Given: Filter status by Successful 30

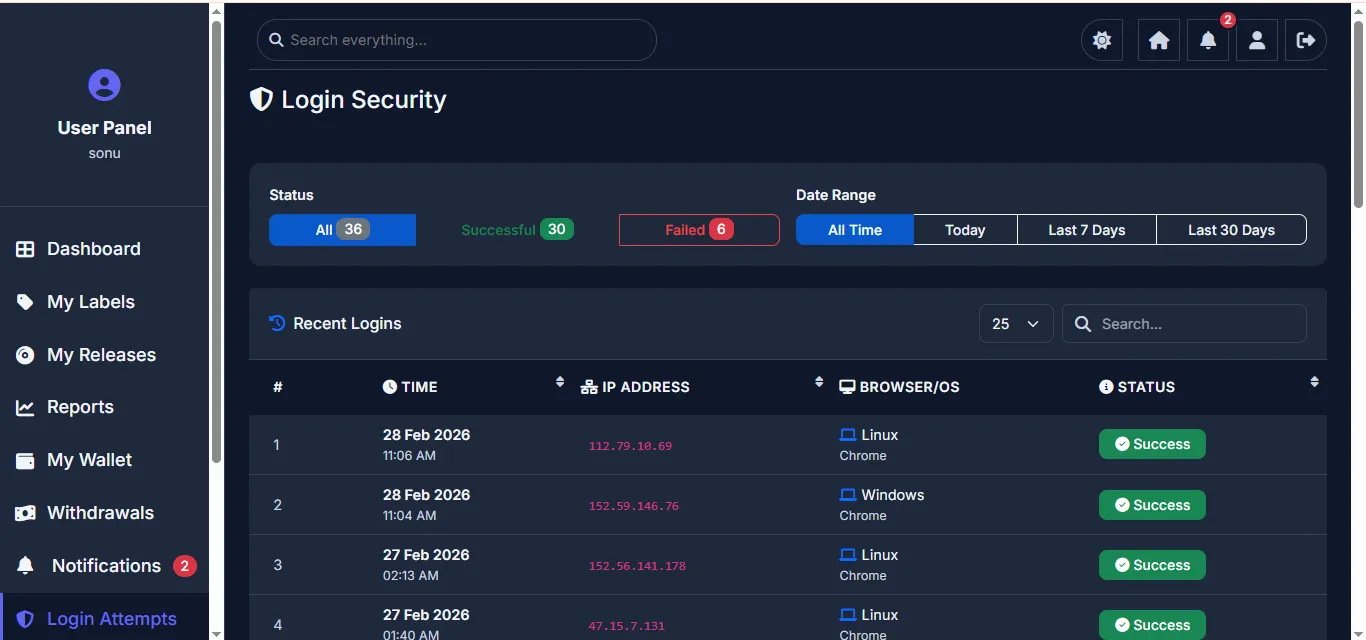Looking at the screenshot, I should click(x=517, y=230).
